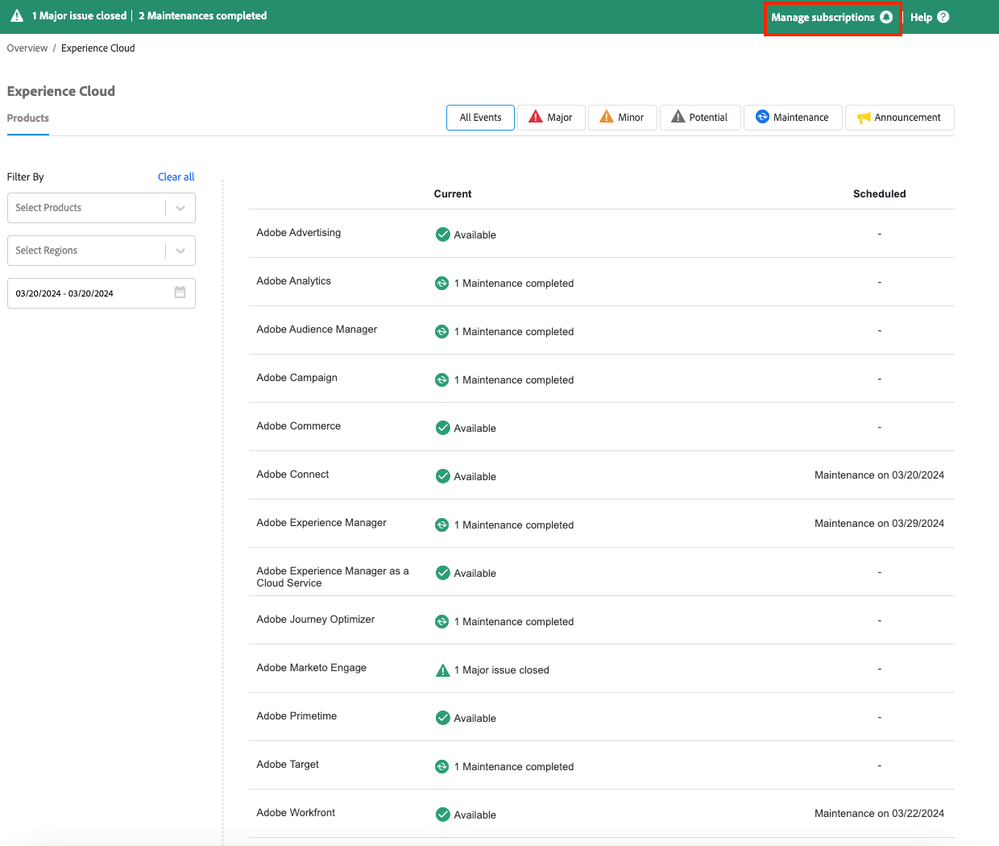Open the Adobe Commerce product
Image resolution: width=999 pixels, height=846 pixels.
pos(299,426)
